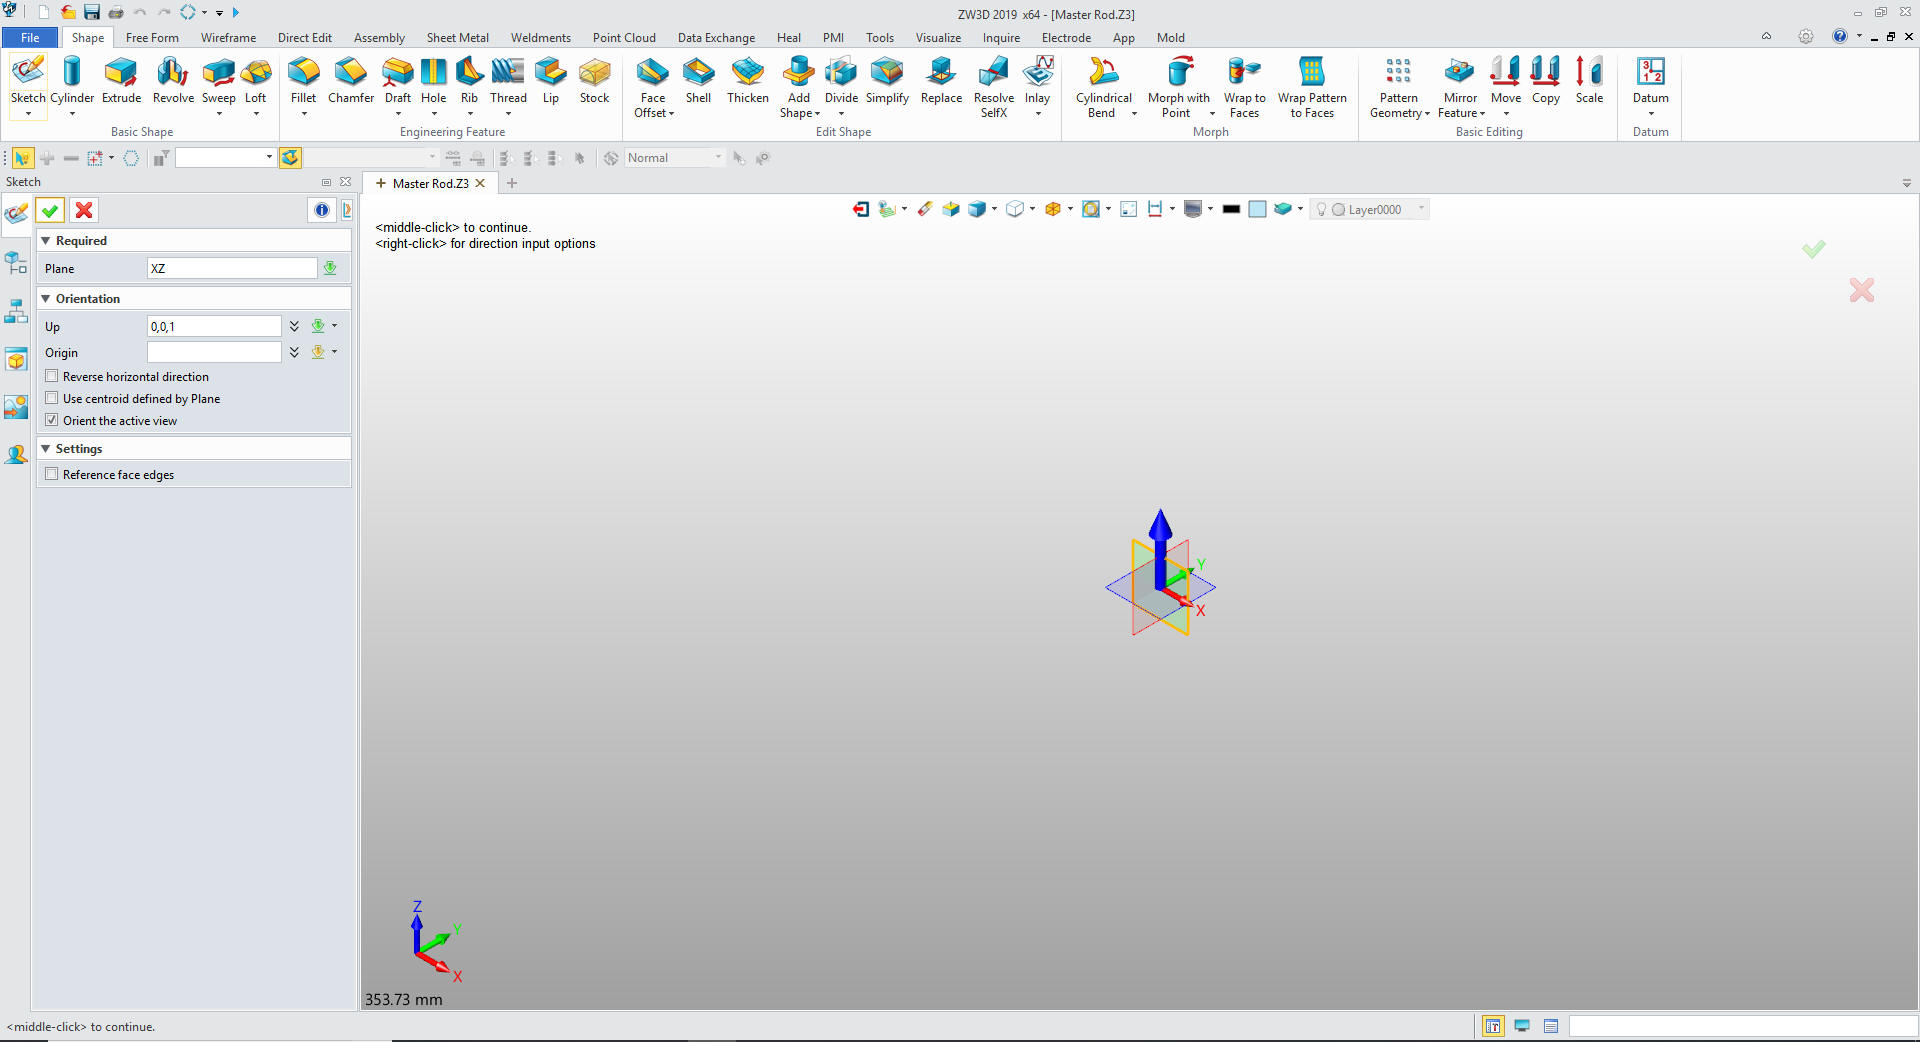1920x1042 pixels.
Task: Click the large red X in viewport
Action: (x=1862, y=290)
